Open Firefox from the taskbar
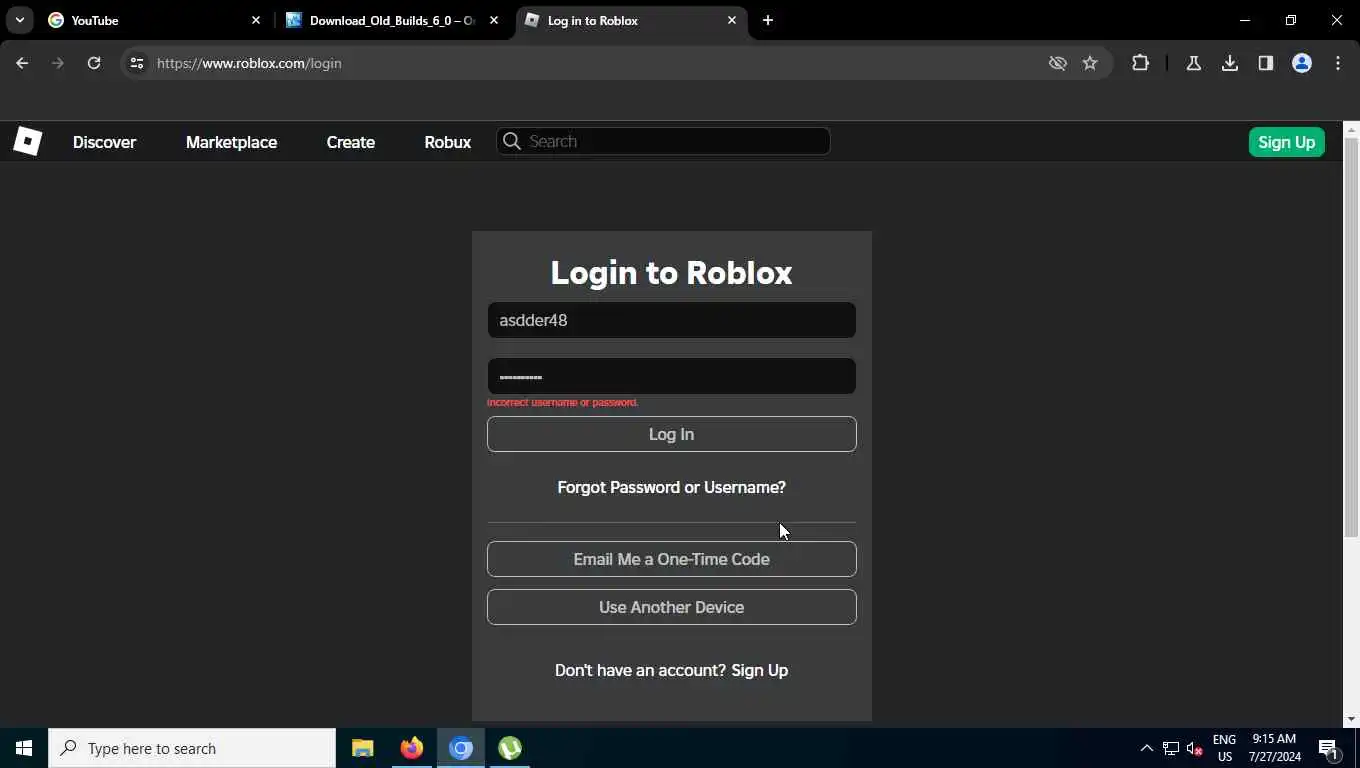 click(411, 748)
